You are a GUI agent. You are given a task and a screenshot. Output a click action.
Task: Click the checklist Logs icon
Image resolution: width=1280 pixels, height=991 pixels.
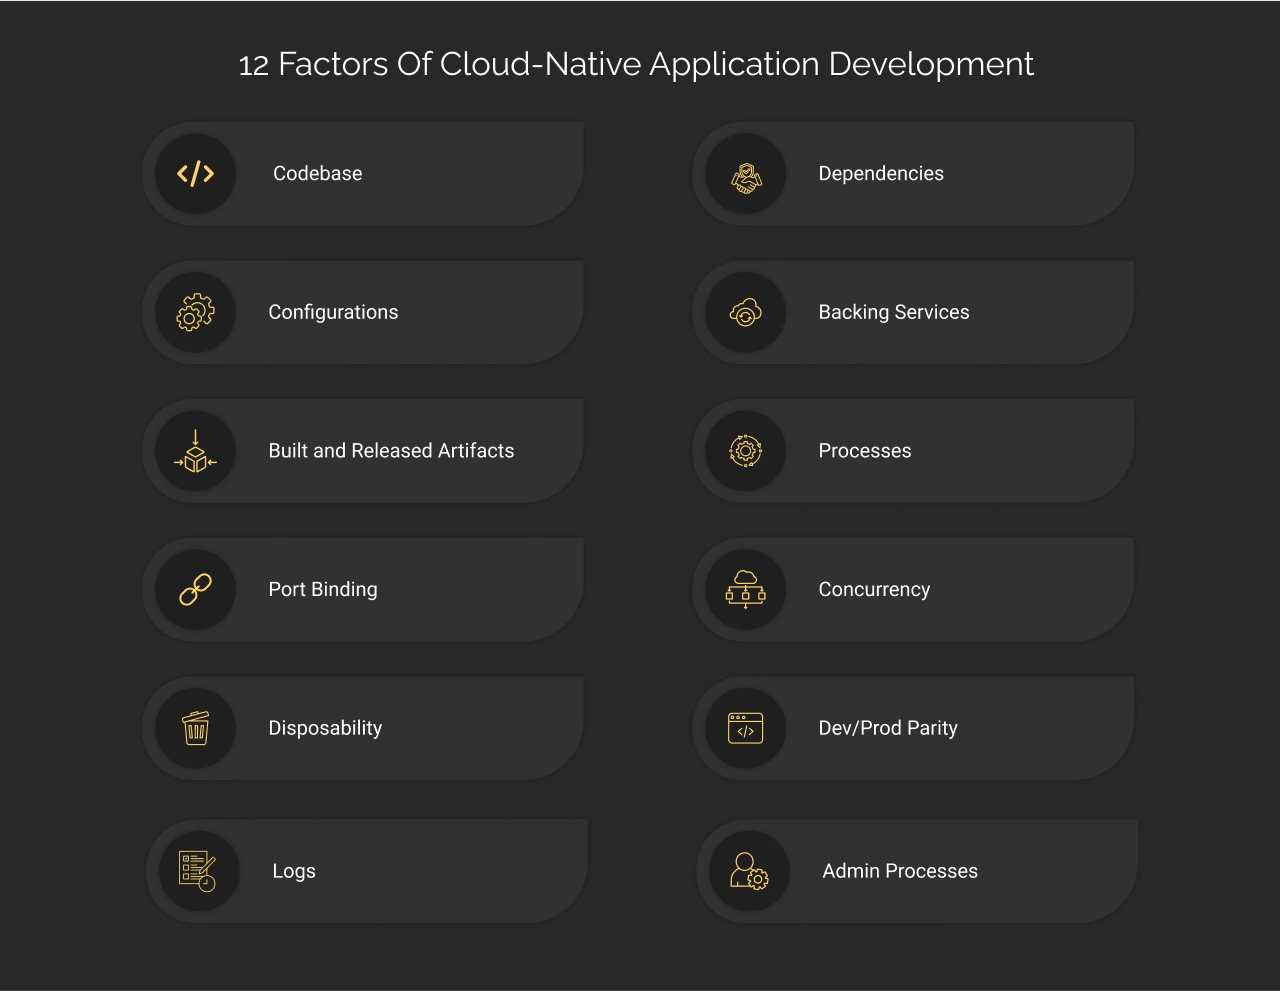[196, 870]
